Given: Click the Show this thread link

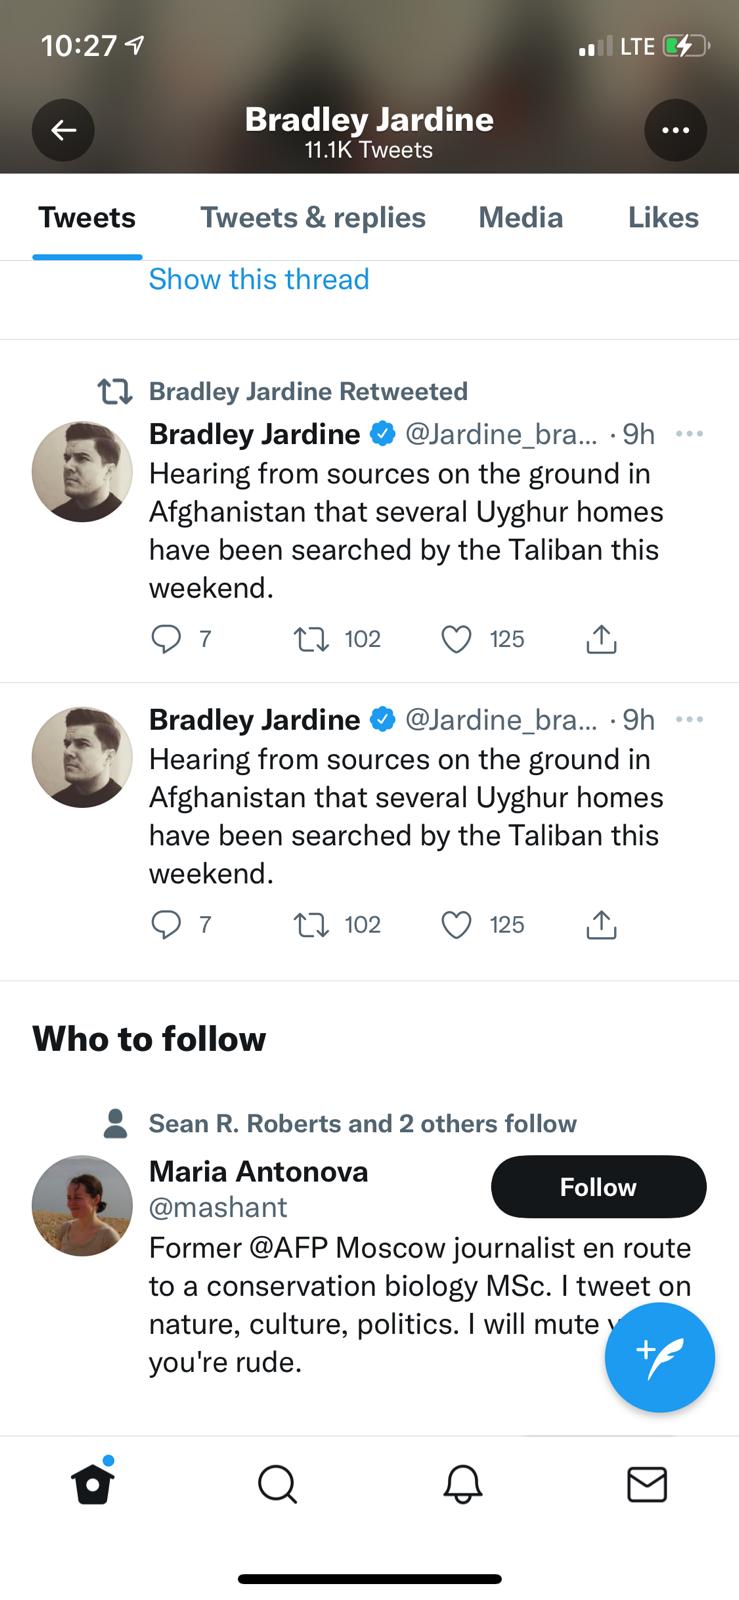Looking at the screenshot, I should point(259,279).
